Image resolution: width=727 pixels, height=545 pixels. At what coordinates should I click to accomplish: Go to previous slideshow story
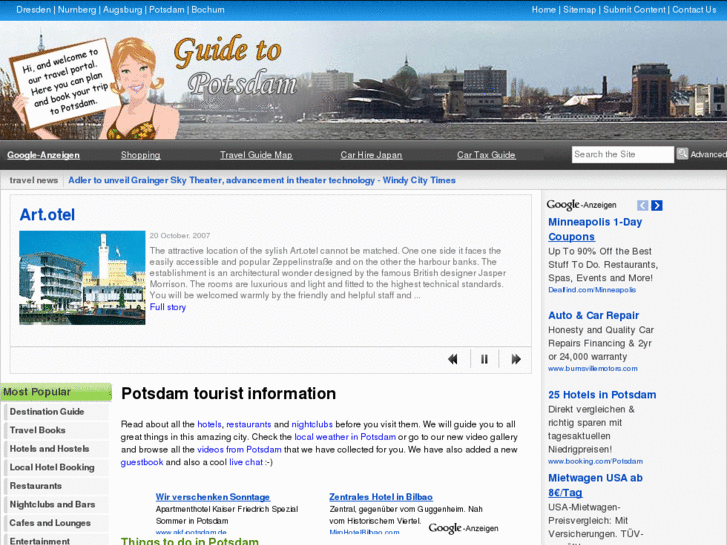coord(453,359)
